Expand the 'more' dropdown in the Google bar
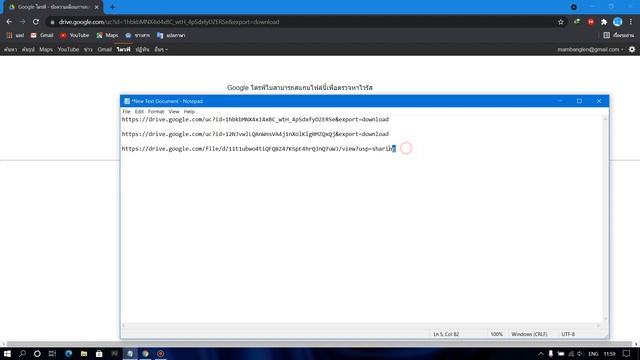This screenshot has height=360, width=640. (x=161, y=49)
